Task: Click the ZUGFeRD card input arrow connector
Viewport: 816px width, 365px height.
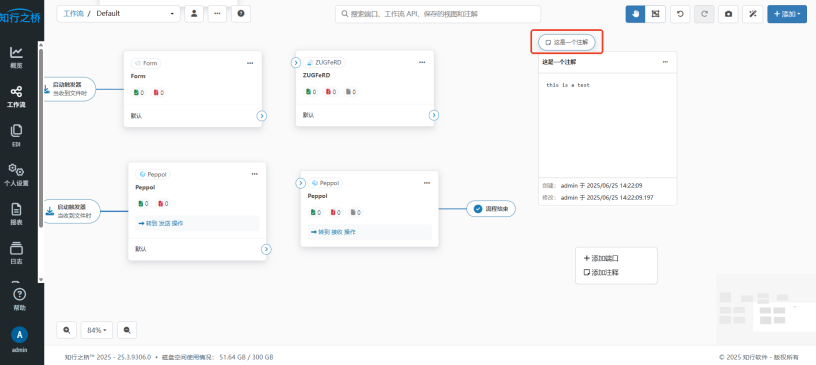Action: coord(296,62)
